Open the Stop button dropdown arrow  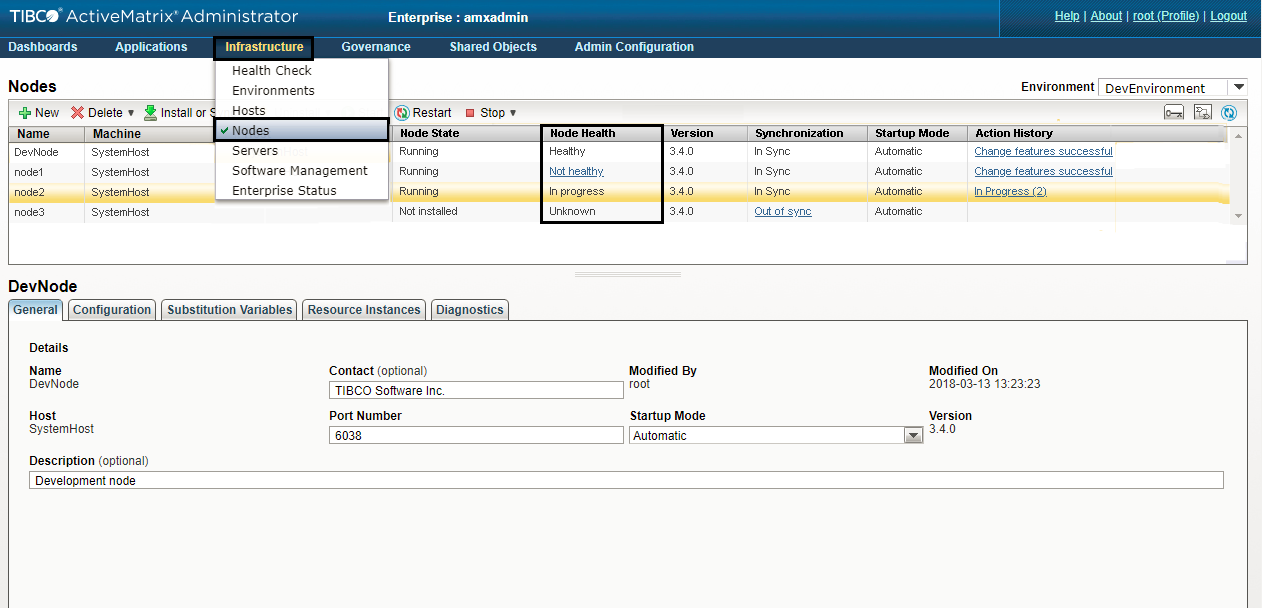513,113
